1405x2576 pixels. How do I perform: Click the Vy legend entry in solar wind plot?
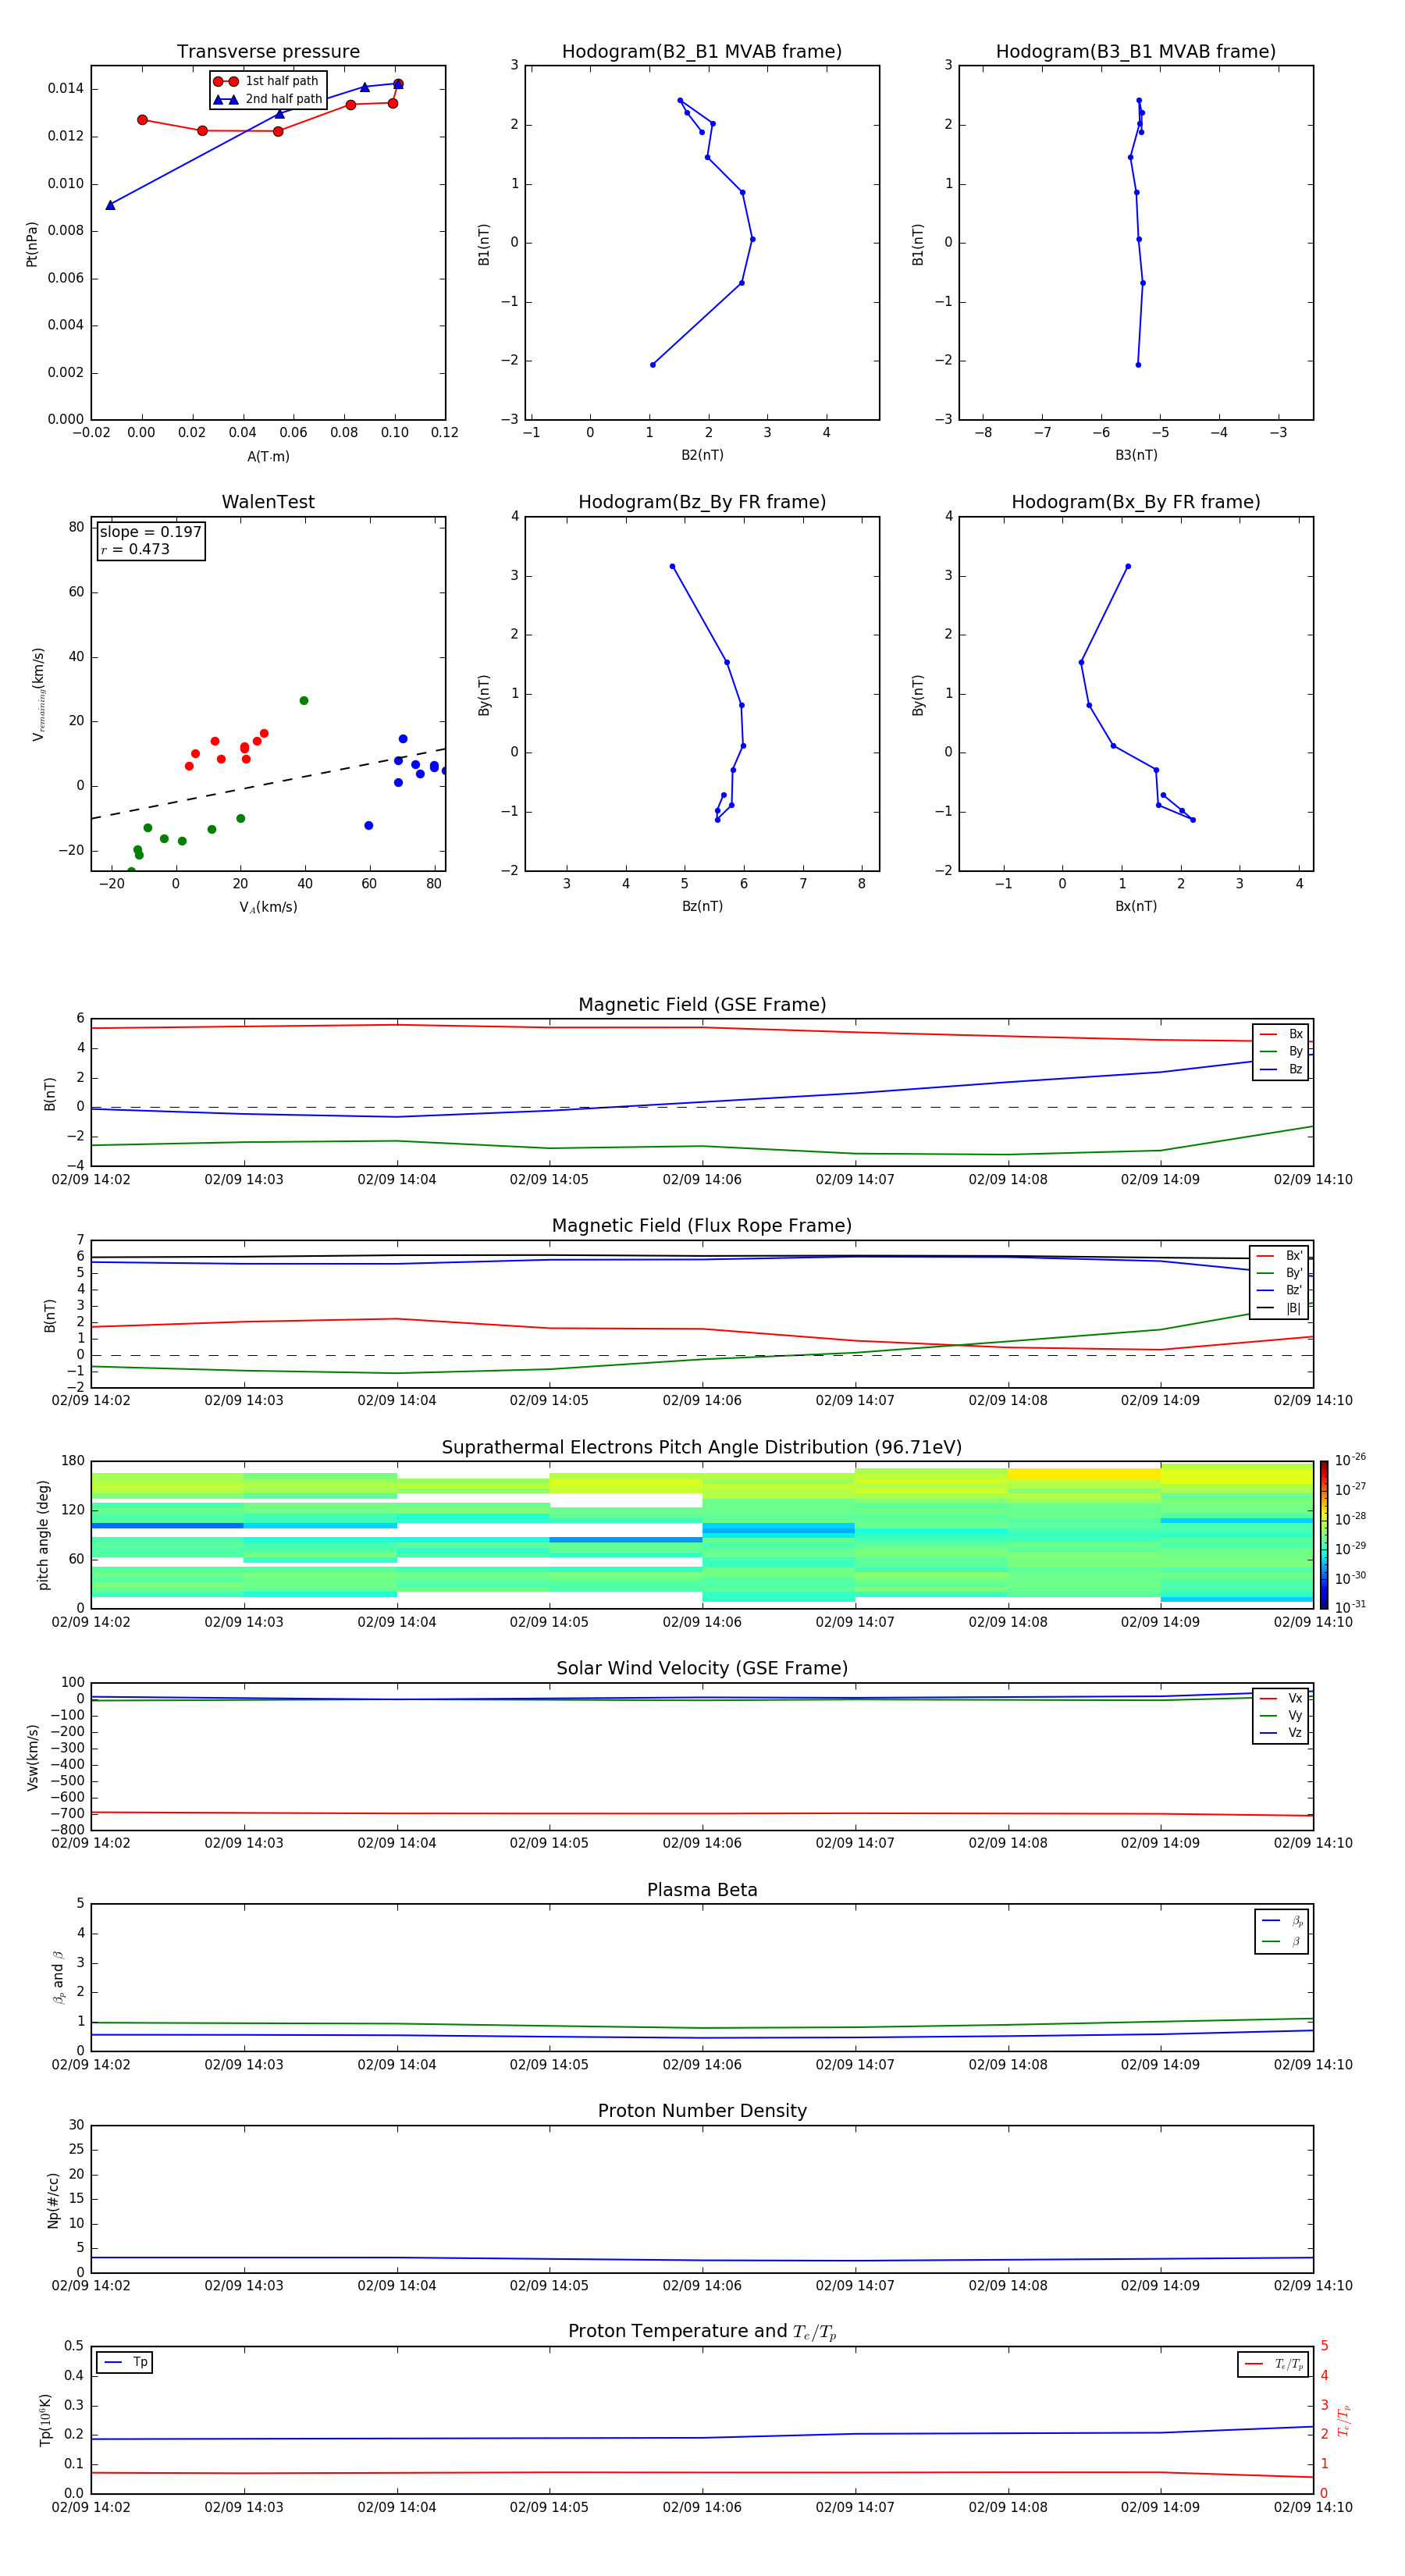click(x=1281, y=1715)
